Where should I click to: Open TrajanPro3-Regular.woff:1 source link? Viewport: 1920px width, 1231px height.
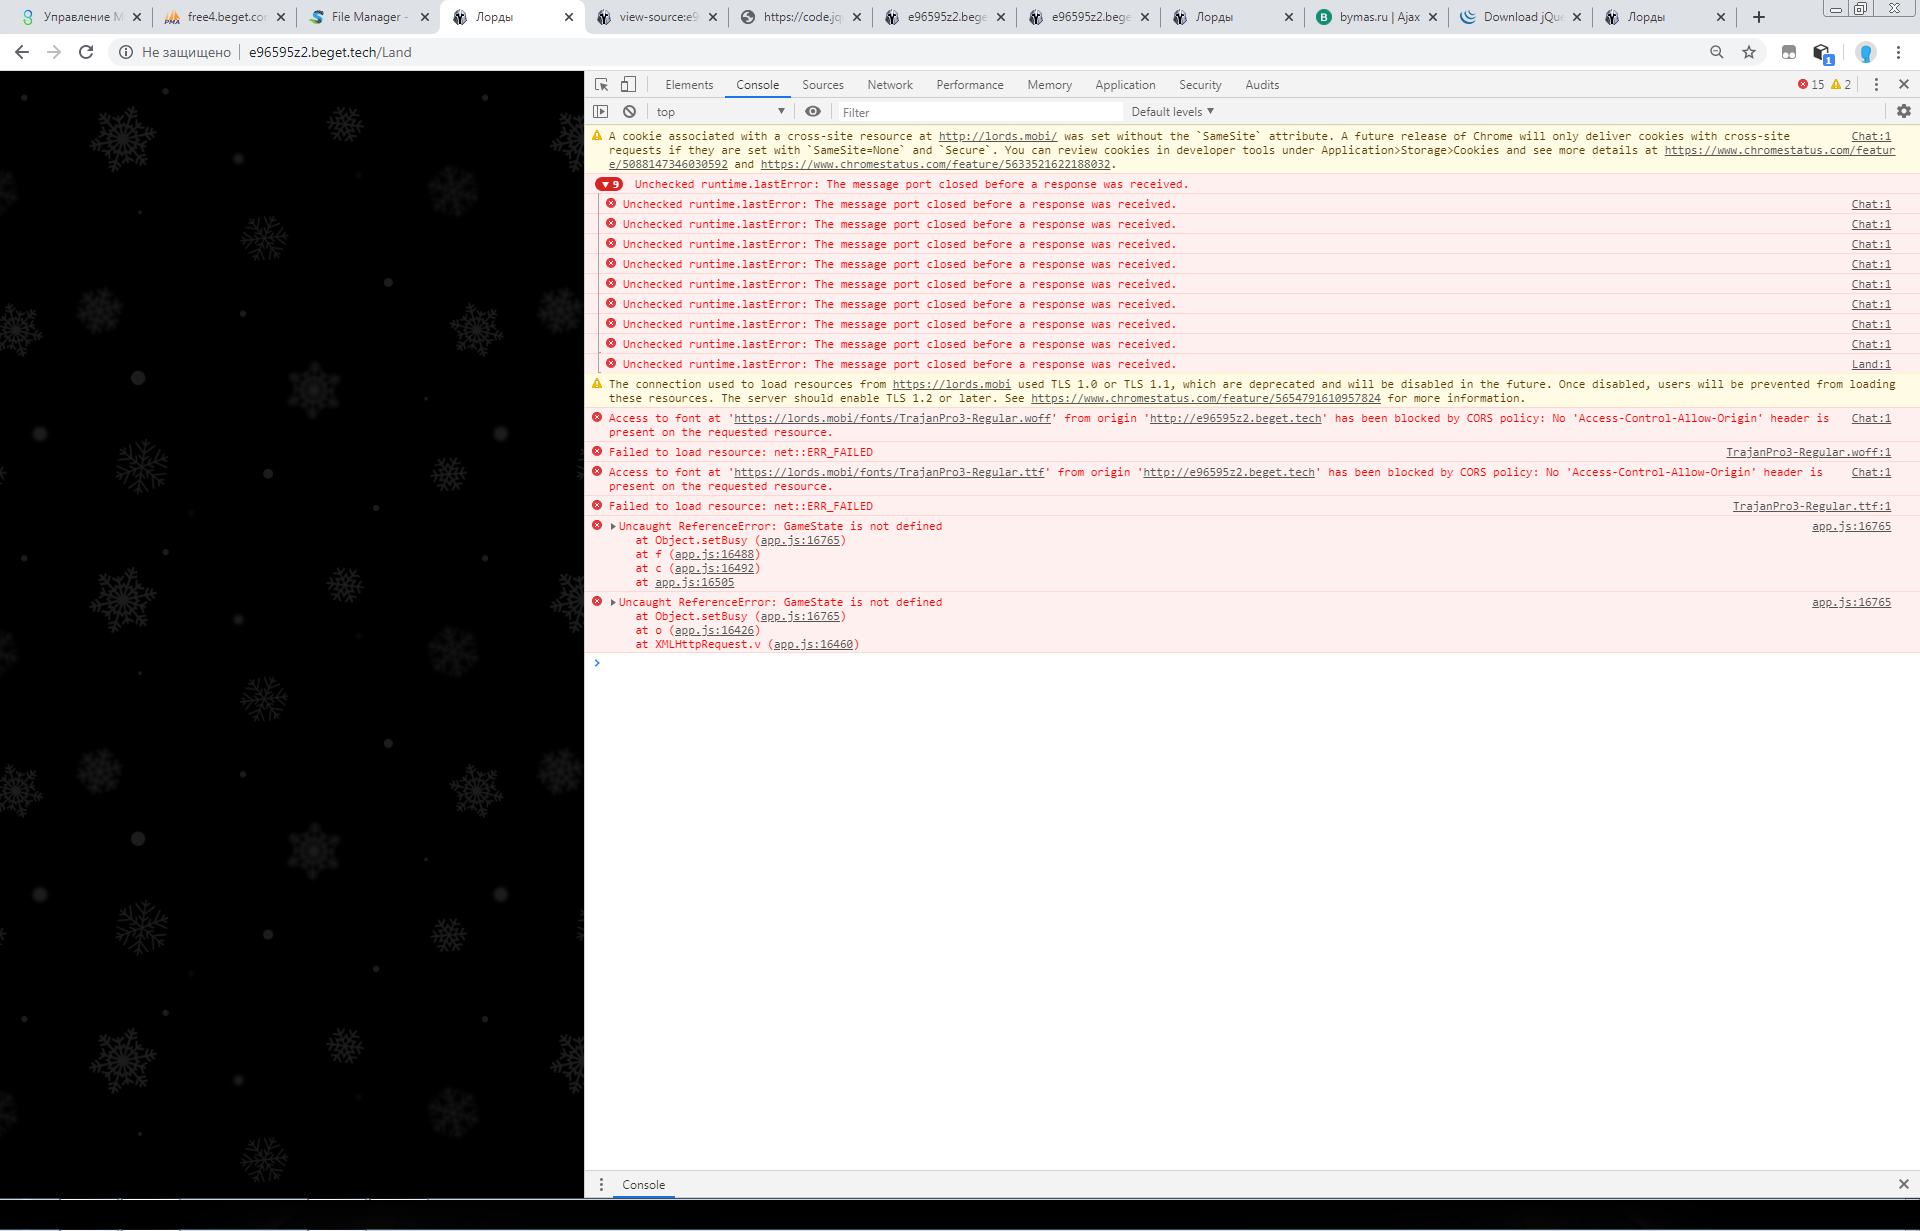[x=1808, y=452]
